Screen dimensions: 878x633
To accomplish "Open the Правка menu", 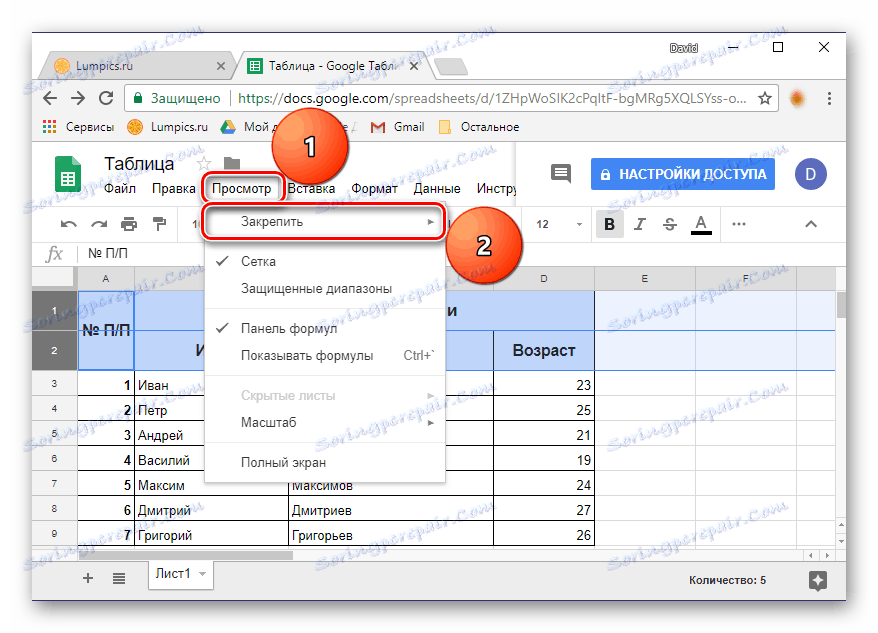I will [x=174, y=189].
